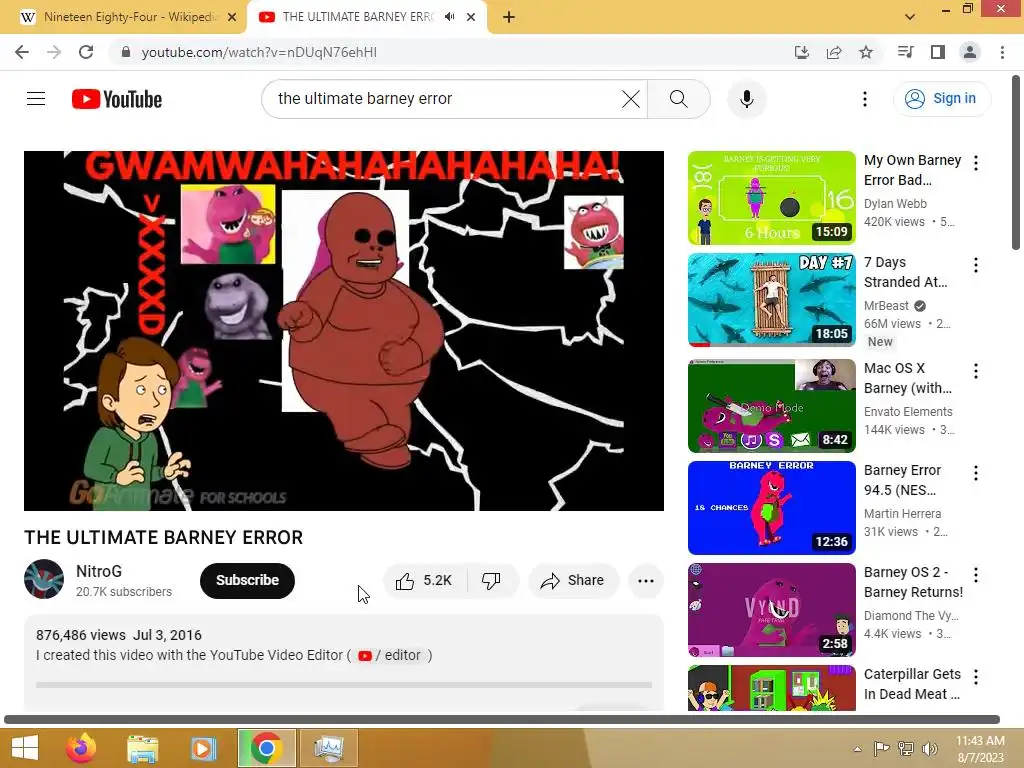Subscribe to the NitroG channel

248,581
